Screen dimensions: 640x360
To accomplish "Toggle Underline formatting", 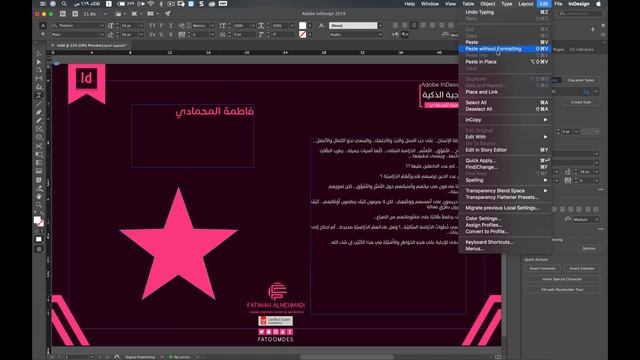I will point(171,25).
